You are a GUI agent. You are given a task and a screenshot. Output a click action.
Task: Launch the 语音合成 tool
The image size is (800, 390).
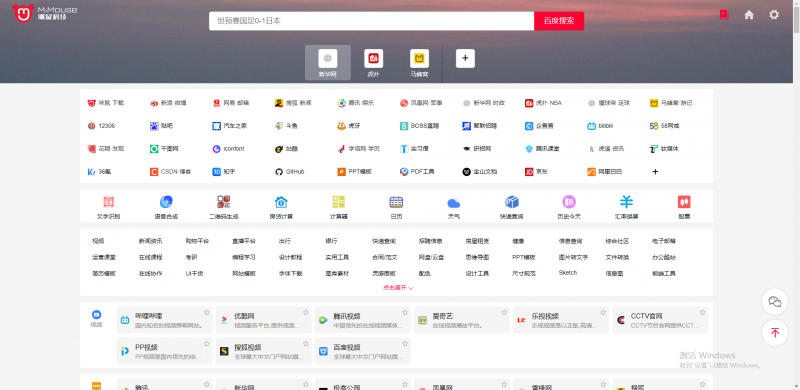(x=166, y=208)
